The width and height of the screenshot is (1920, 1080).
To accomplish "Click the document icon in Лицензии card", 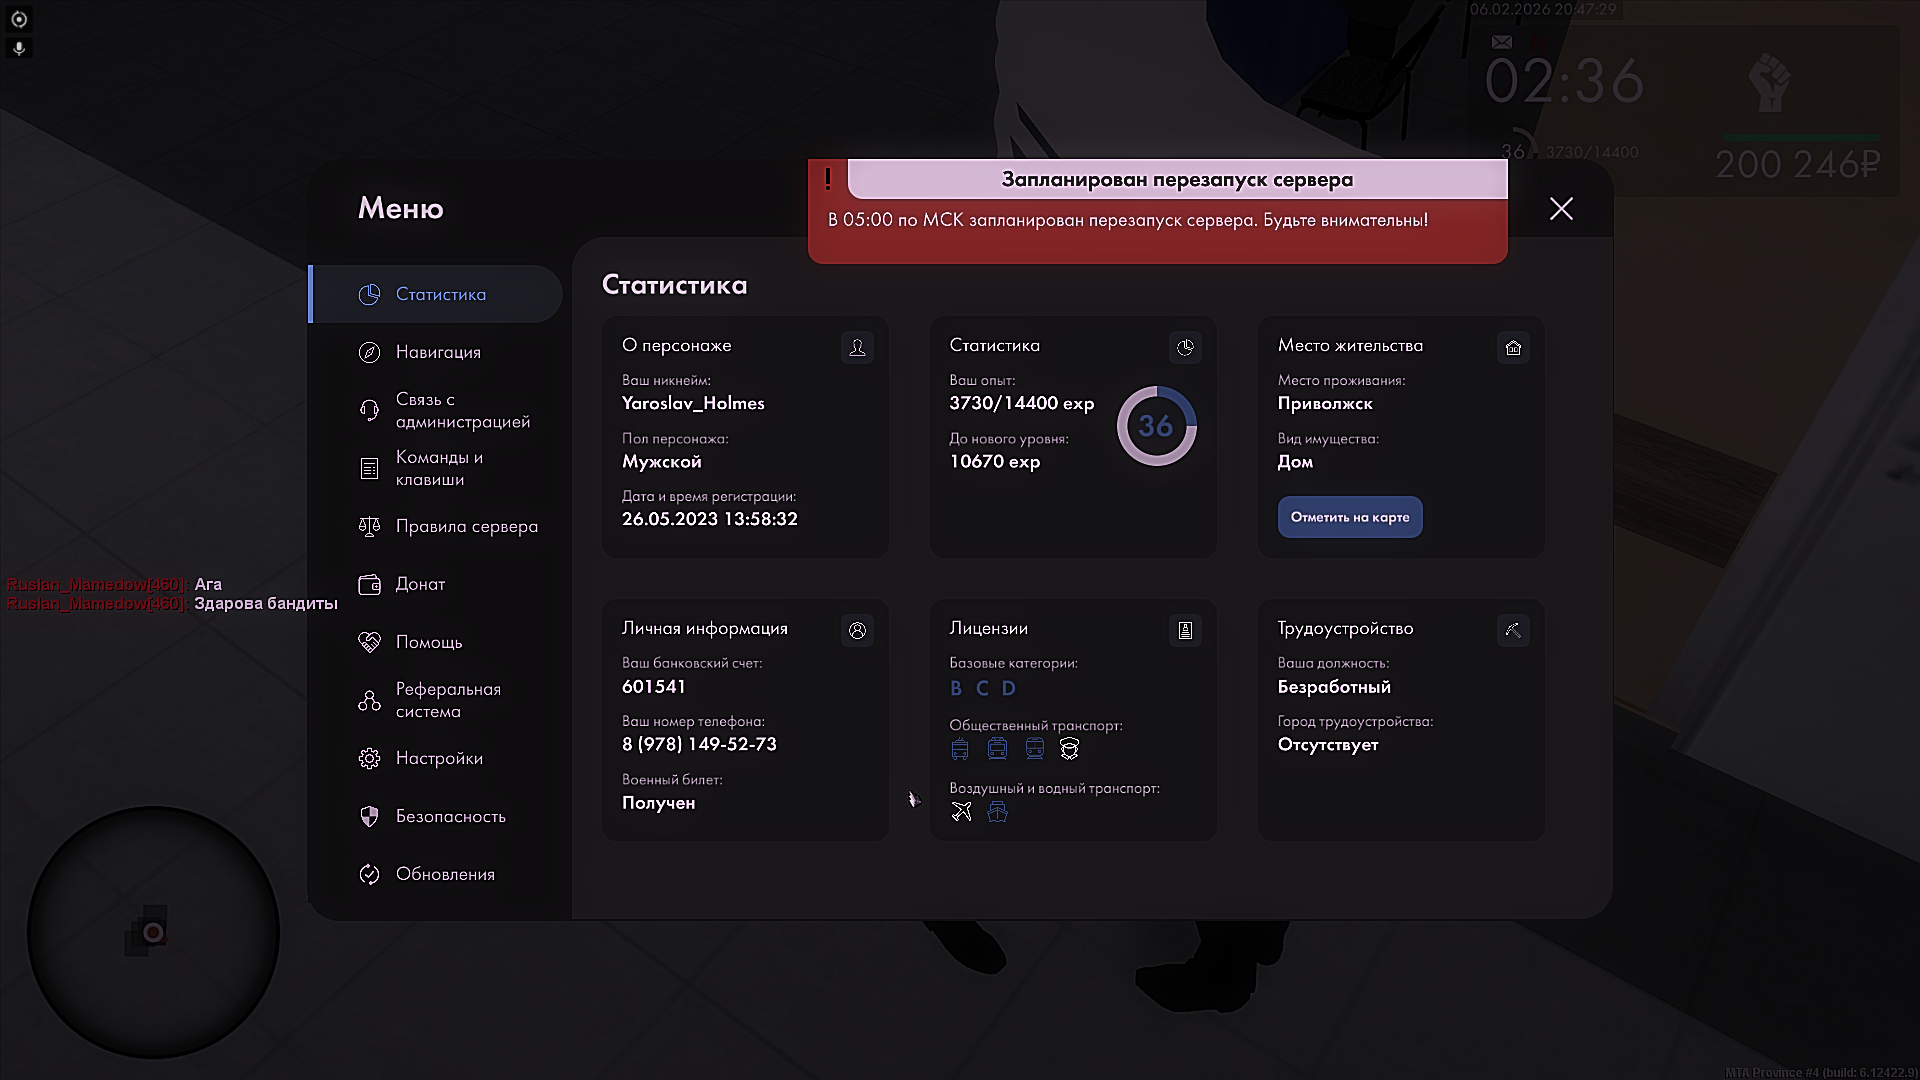I will 1185,630.
